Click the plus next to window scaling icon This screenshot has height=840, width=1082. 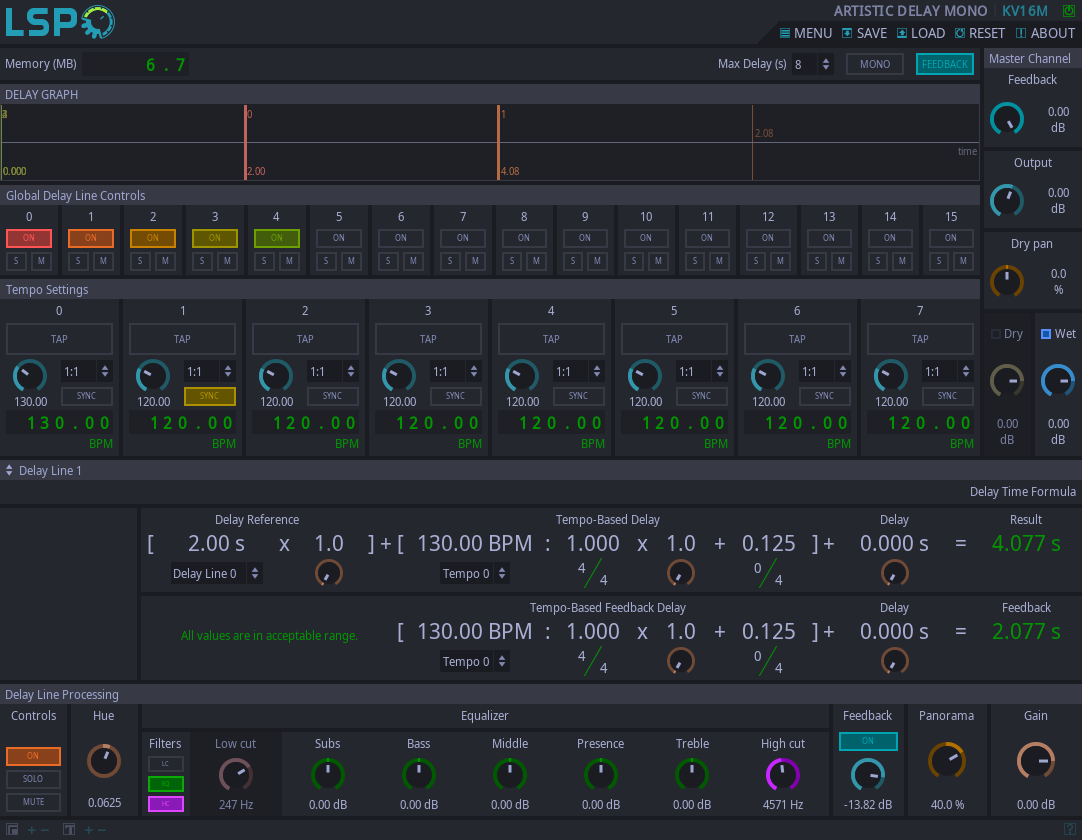(32, 830)
